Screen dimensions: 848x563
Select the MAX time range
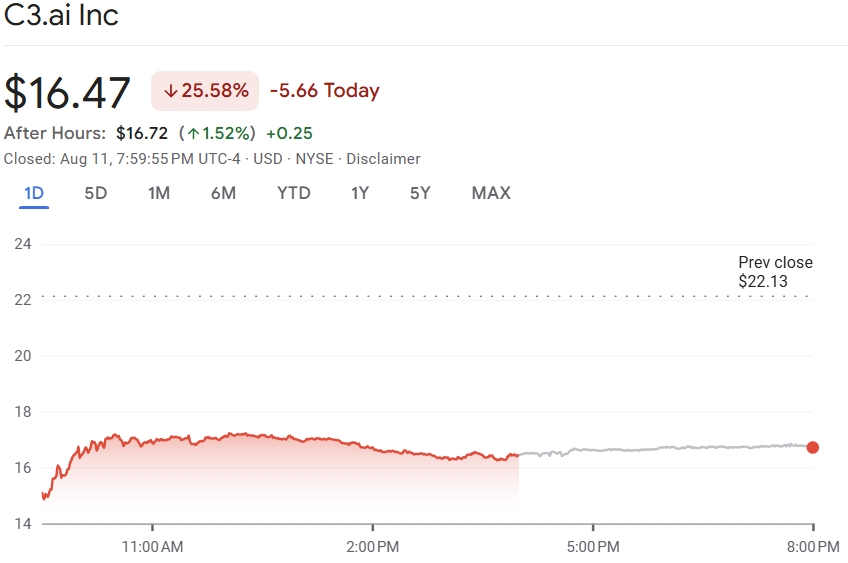point(491,193)
